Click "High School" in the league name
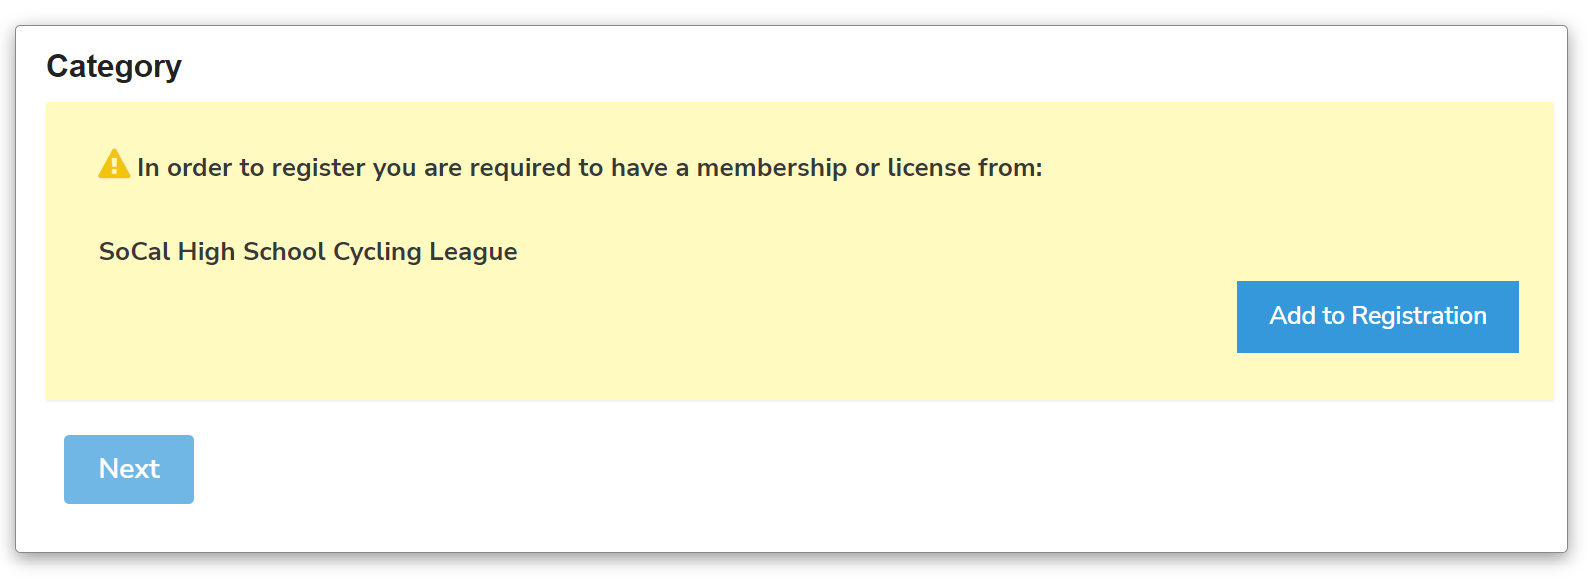Screen dimensions: 1594x581 252,252
